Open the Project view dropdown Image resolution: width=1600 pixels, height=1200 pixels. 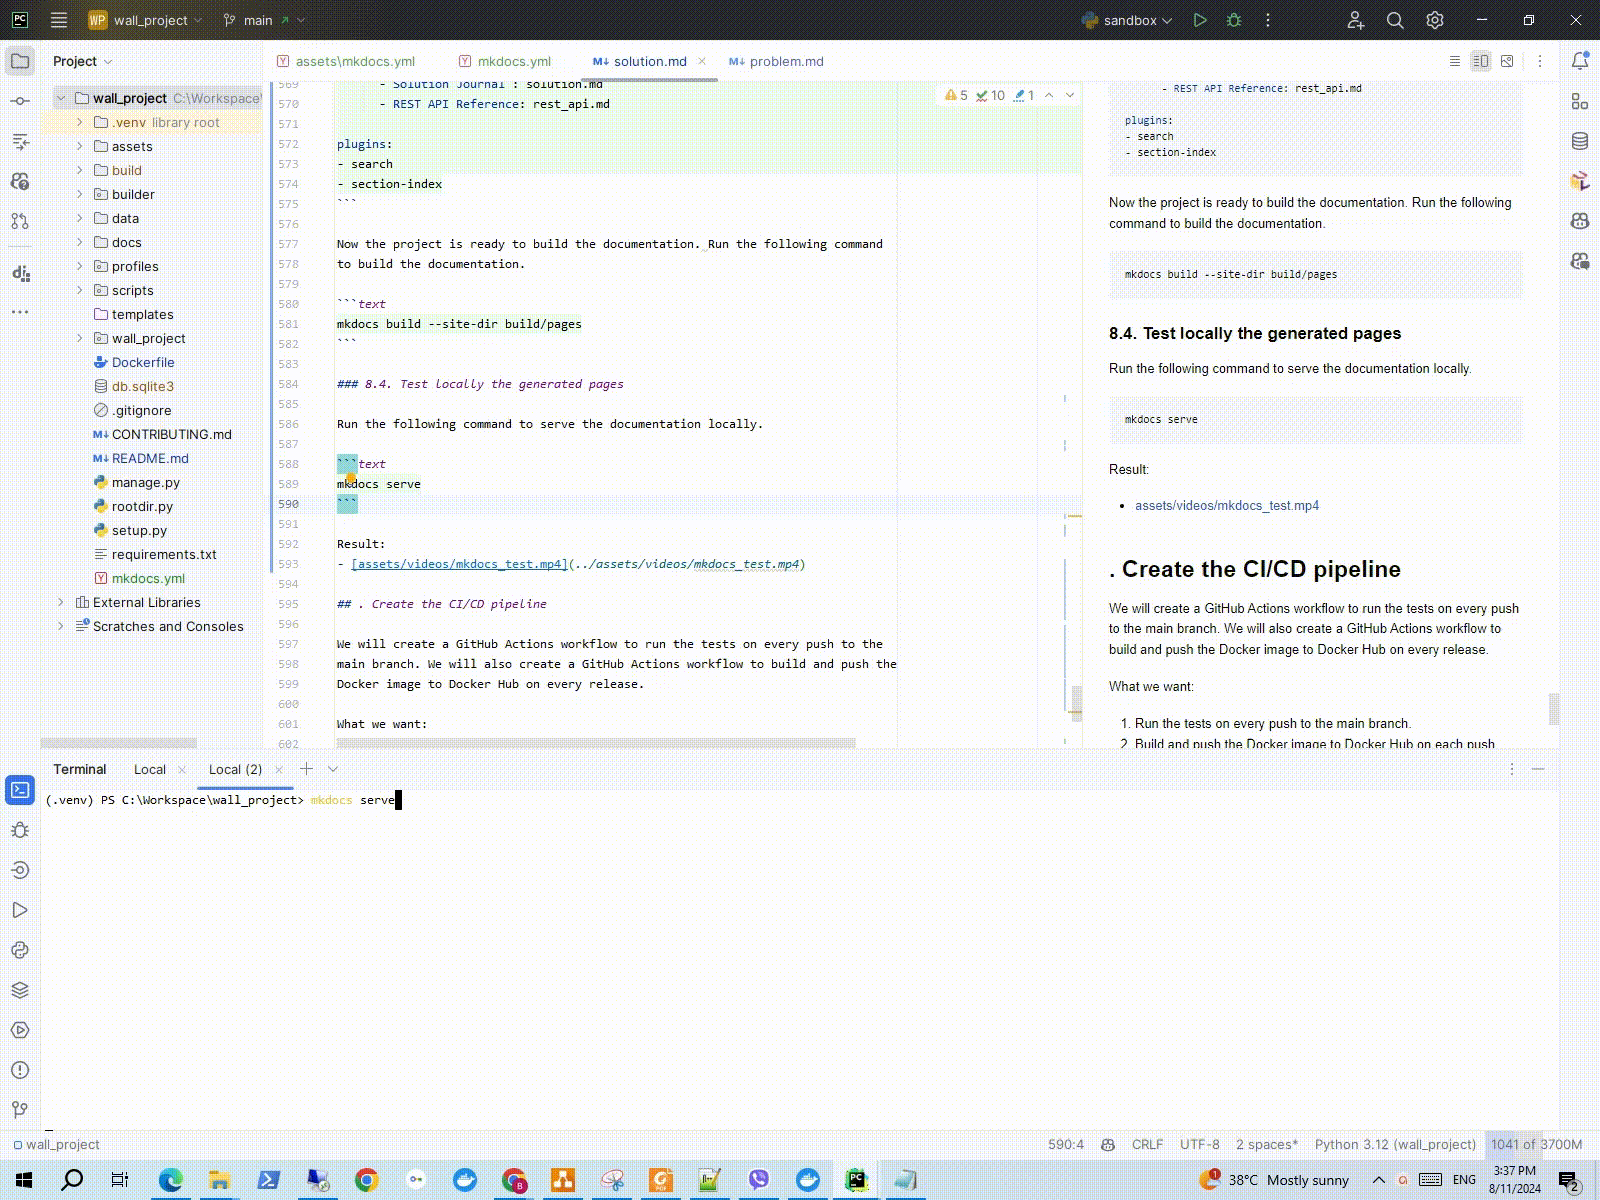[x=83, y=61]
